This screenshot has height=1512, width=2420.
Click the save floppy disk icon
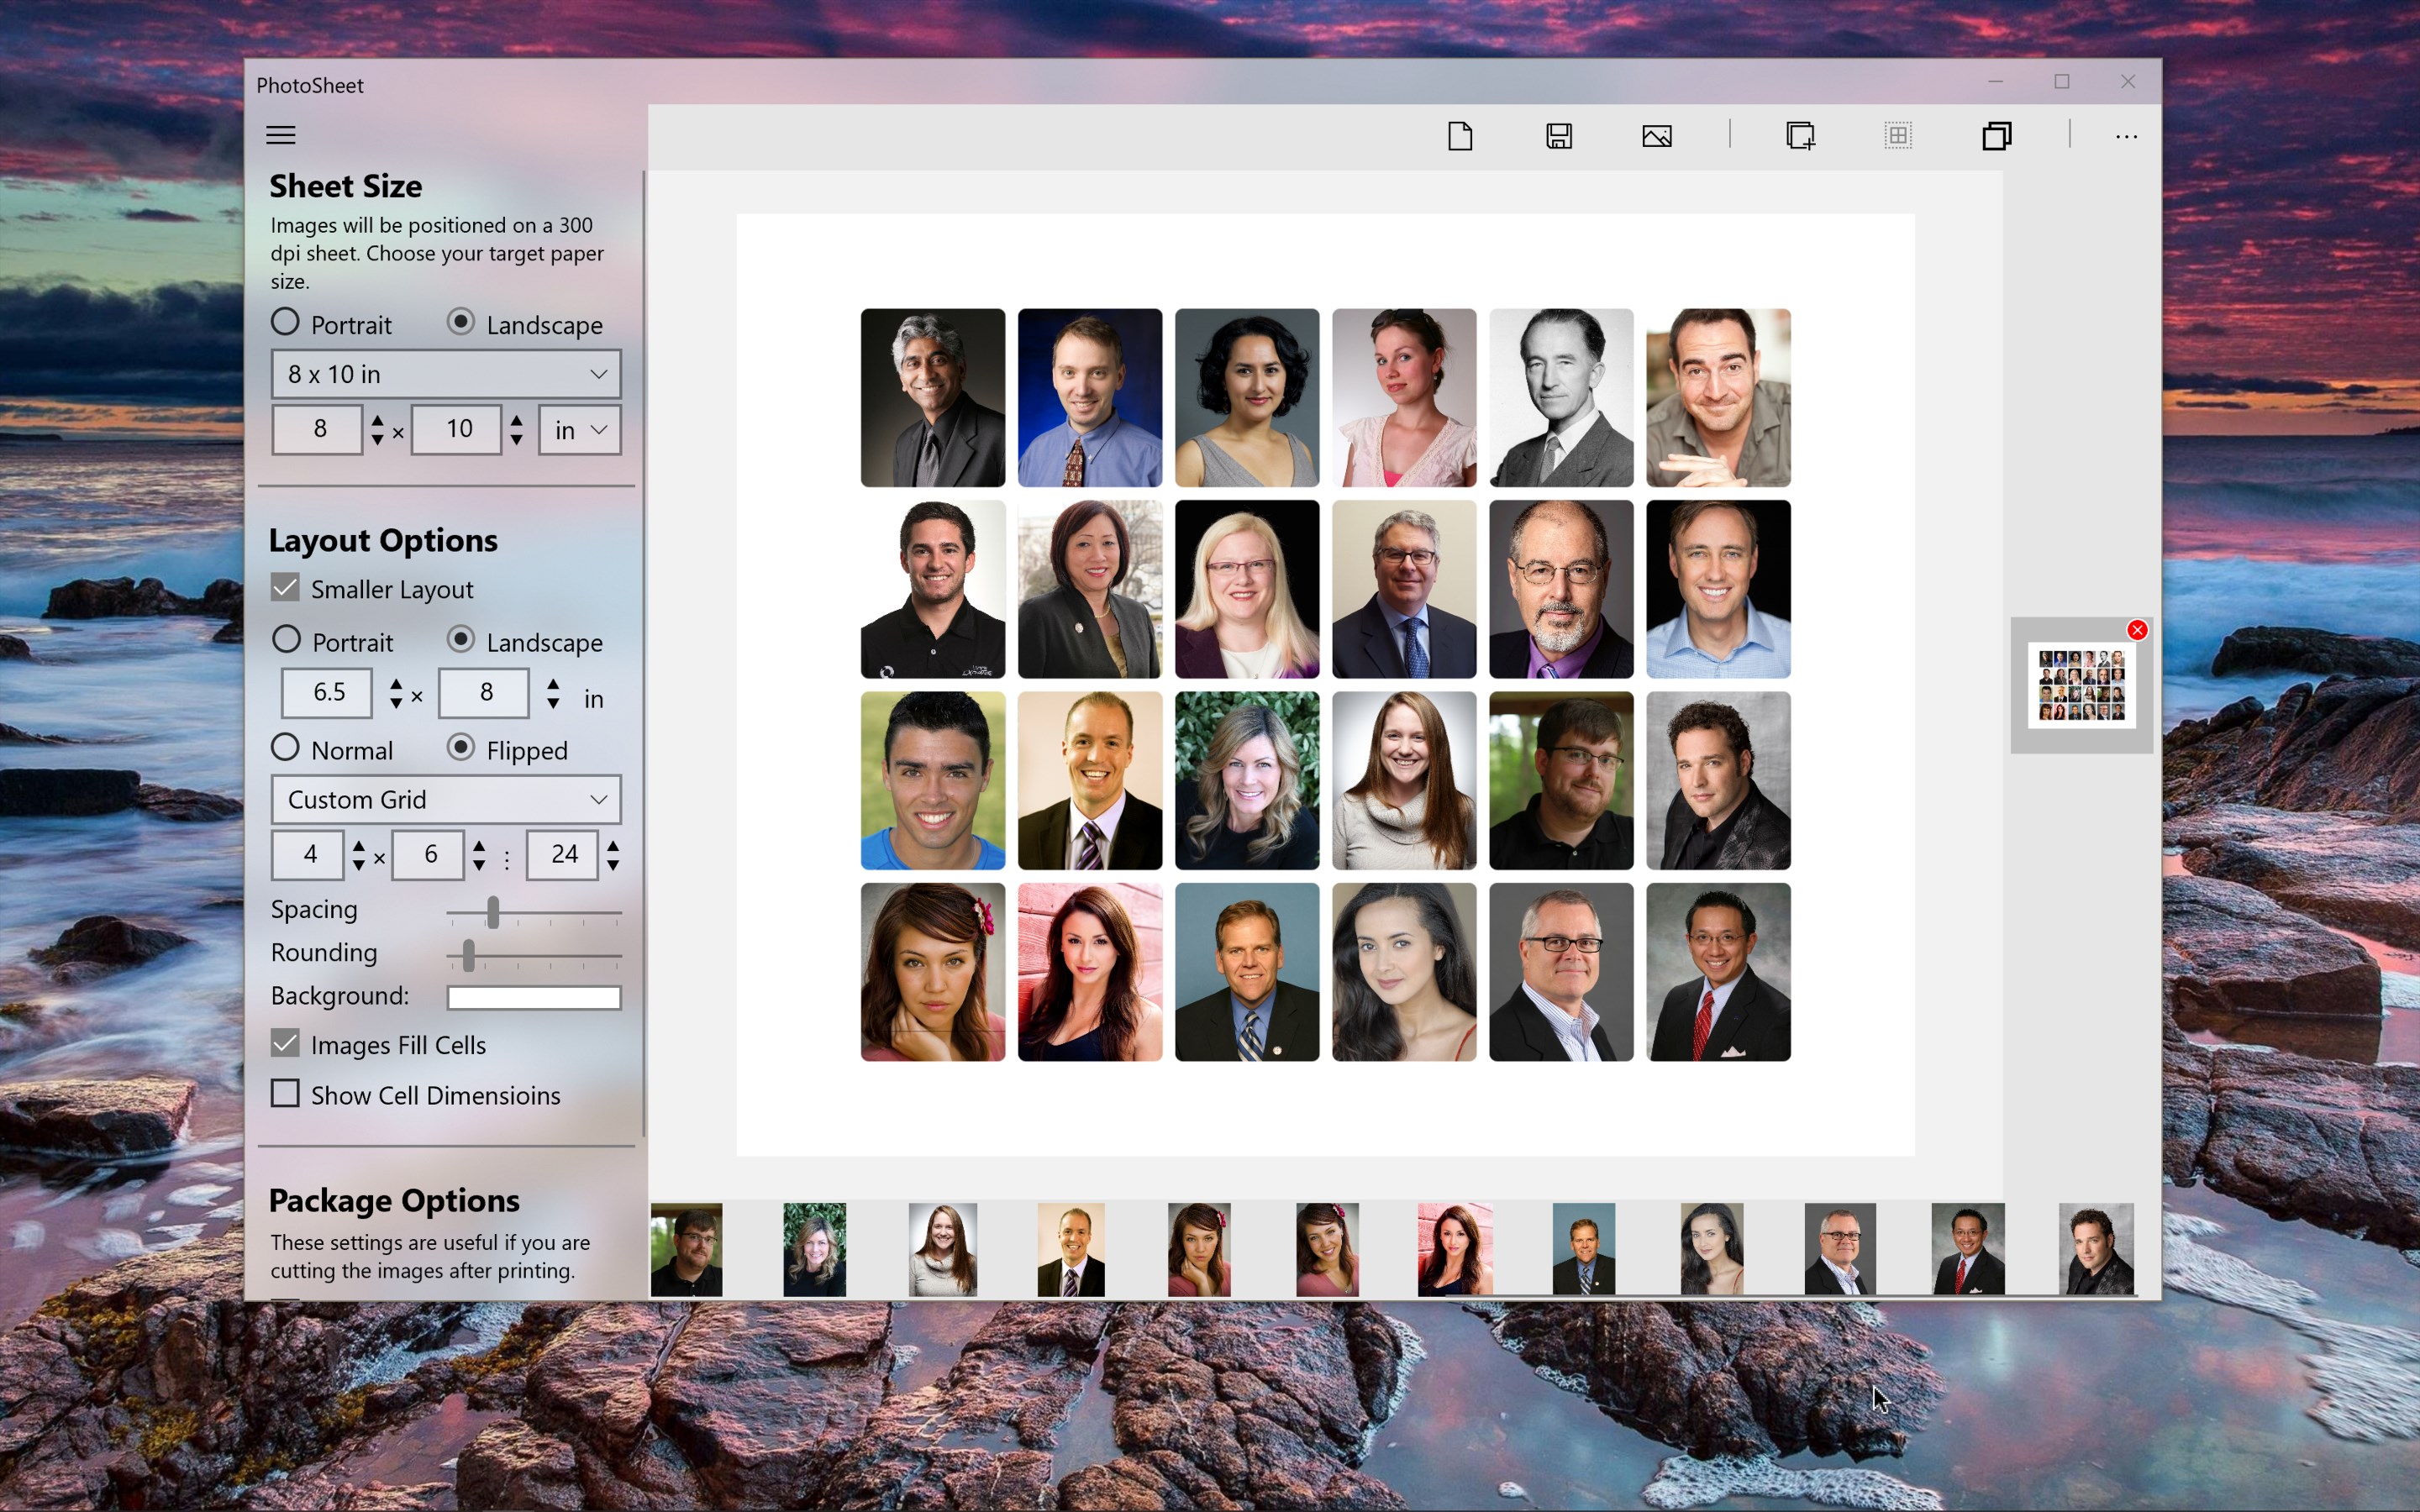point(1558,136)
